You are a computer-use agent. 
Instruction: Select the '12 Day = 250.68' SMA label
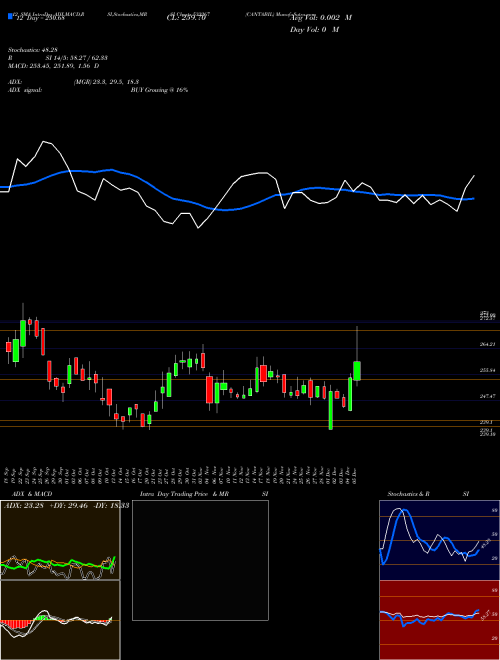pos(39,18)
